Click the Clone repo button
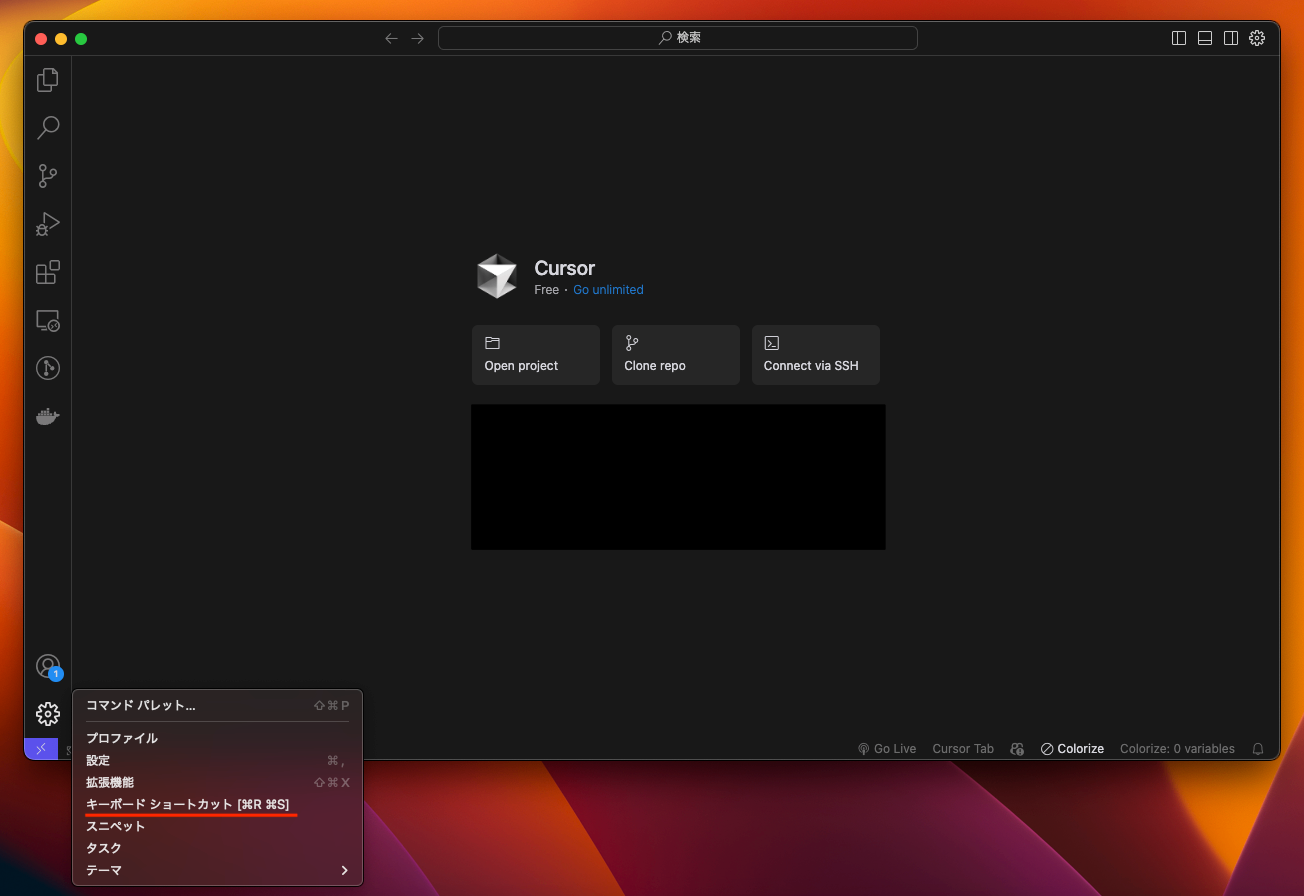The width and height of the screenshot is (1304, 896). tap(675, 354)
